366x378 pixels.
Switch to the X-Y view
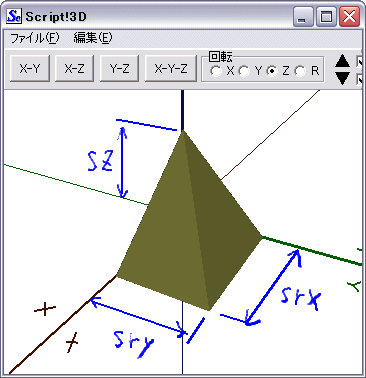(x=30, y=69)
